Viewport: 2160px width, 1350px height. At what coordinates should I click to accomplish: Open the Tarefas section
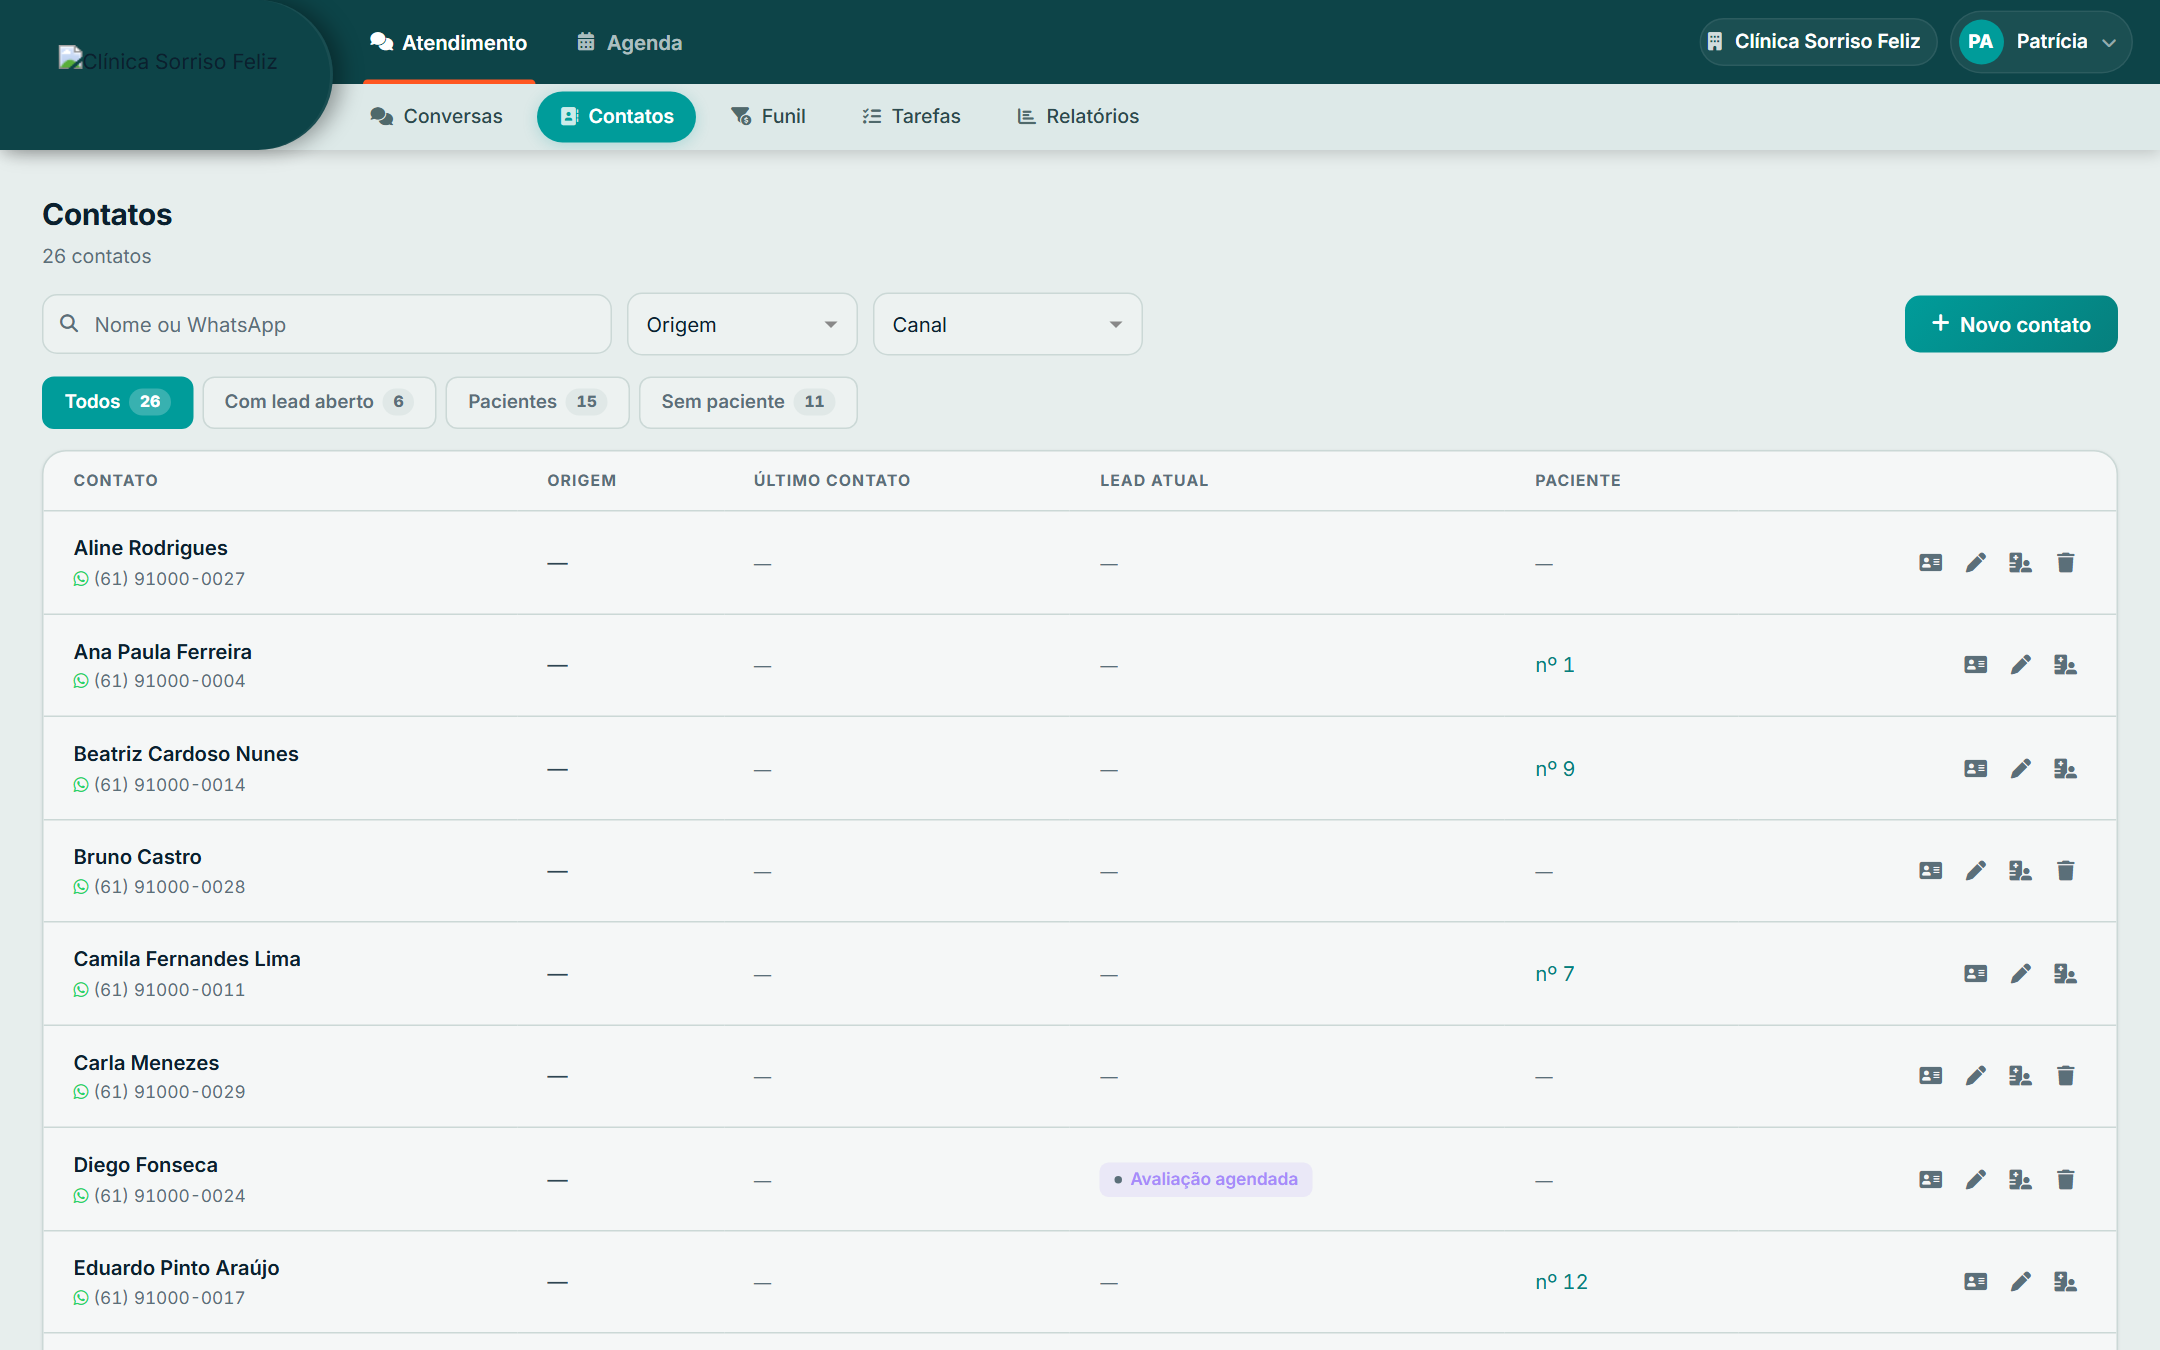coord(911,116)
